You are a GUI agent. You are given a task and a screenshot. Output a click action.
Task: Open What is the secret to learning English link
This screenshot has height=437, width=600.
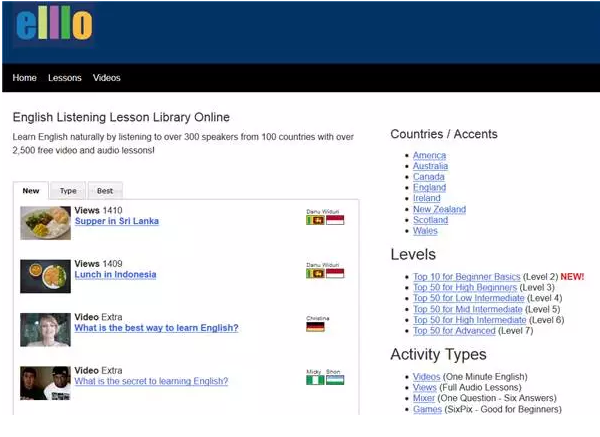click(151, 381)
